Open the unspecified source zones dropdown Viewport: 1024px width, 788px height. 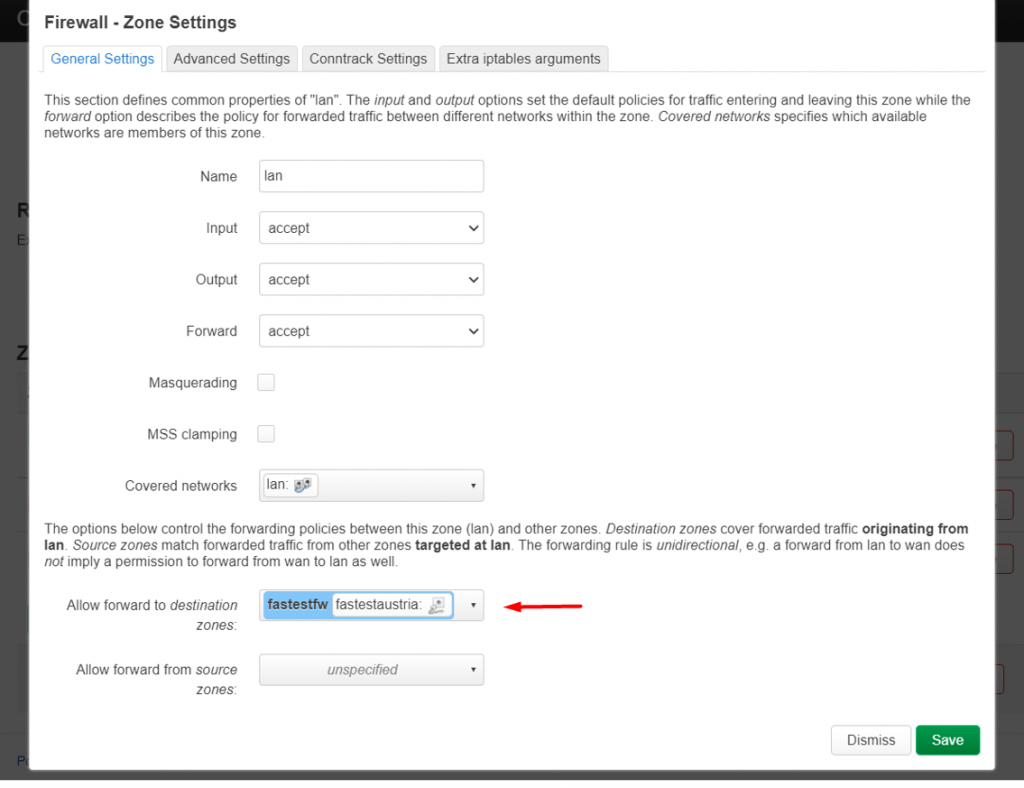[370, 669]
